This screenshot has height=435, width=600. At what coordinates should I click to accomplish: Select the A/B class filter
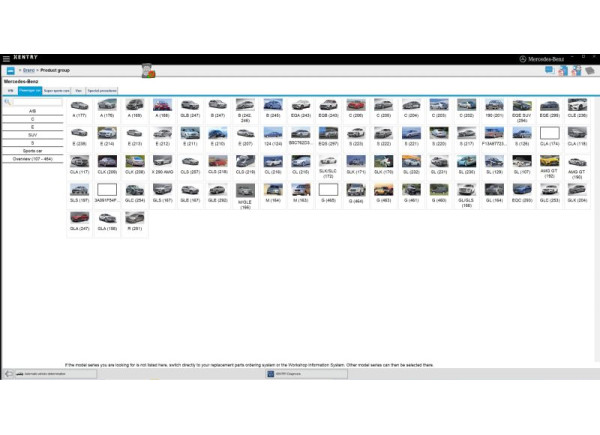[x=32, y=111]
